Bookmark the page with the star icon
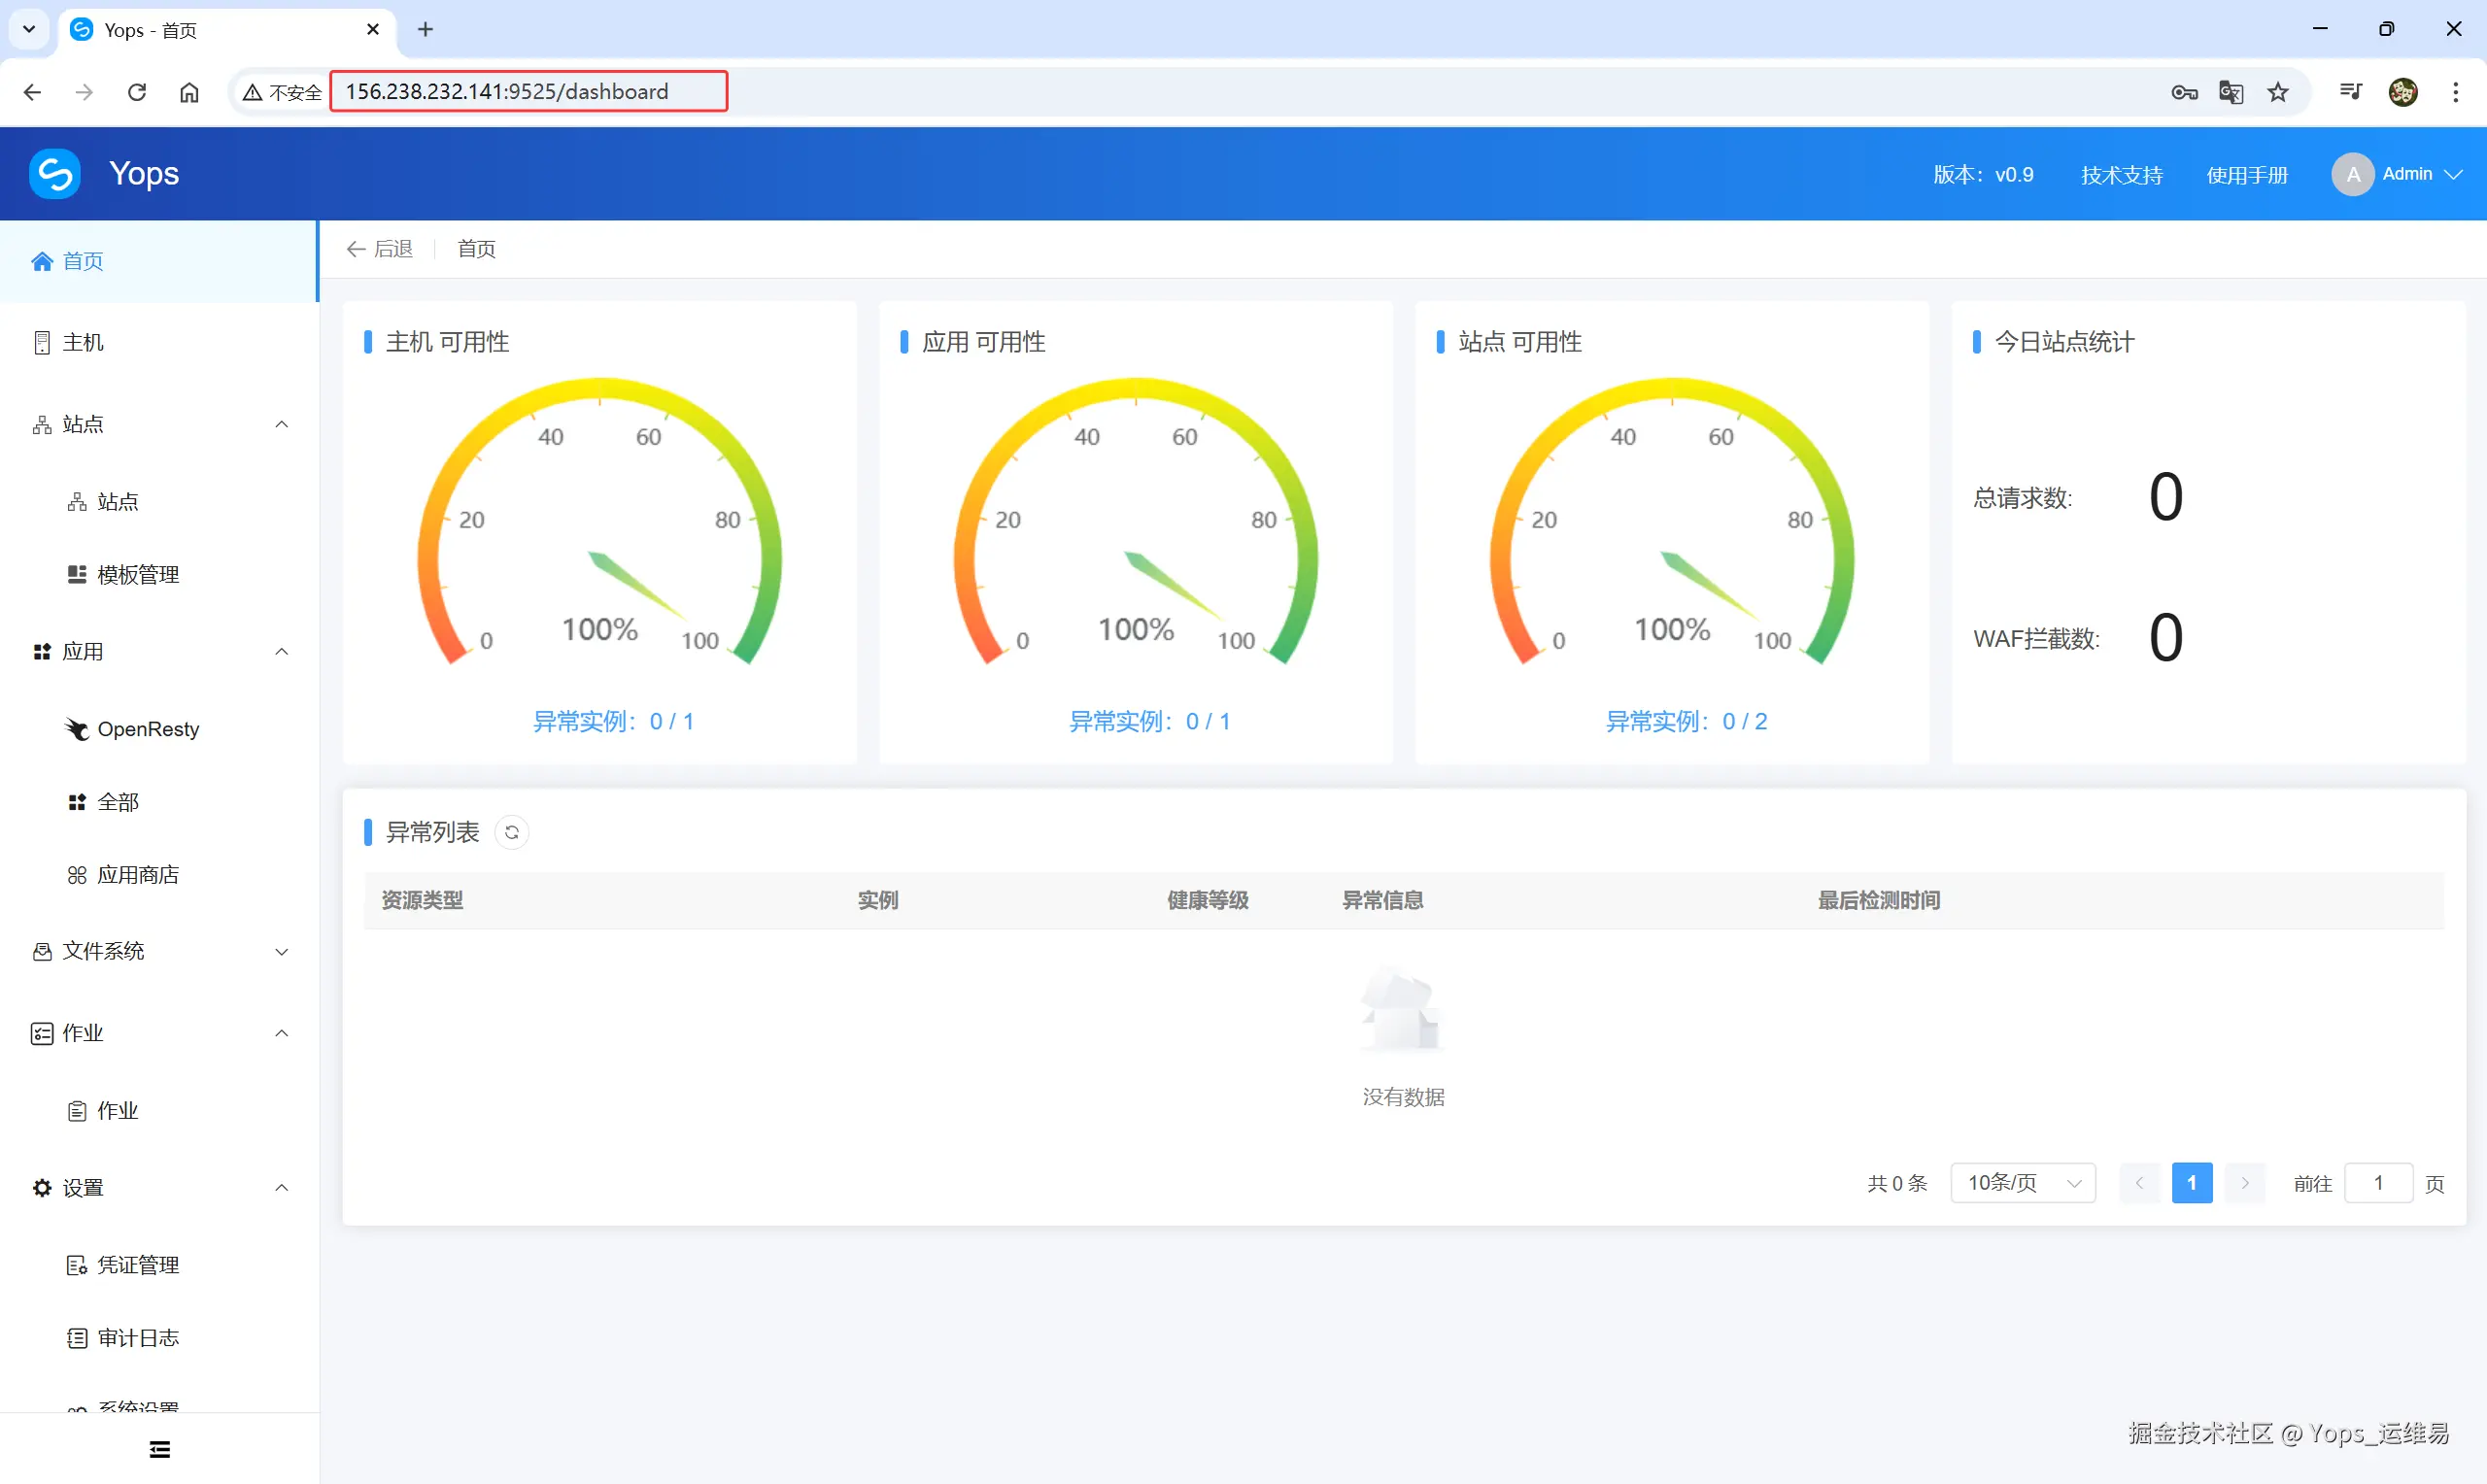The height and width of the screenshot is (1484, 2487). 2278,91
